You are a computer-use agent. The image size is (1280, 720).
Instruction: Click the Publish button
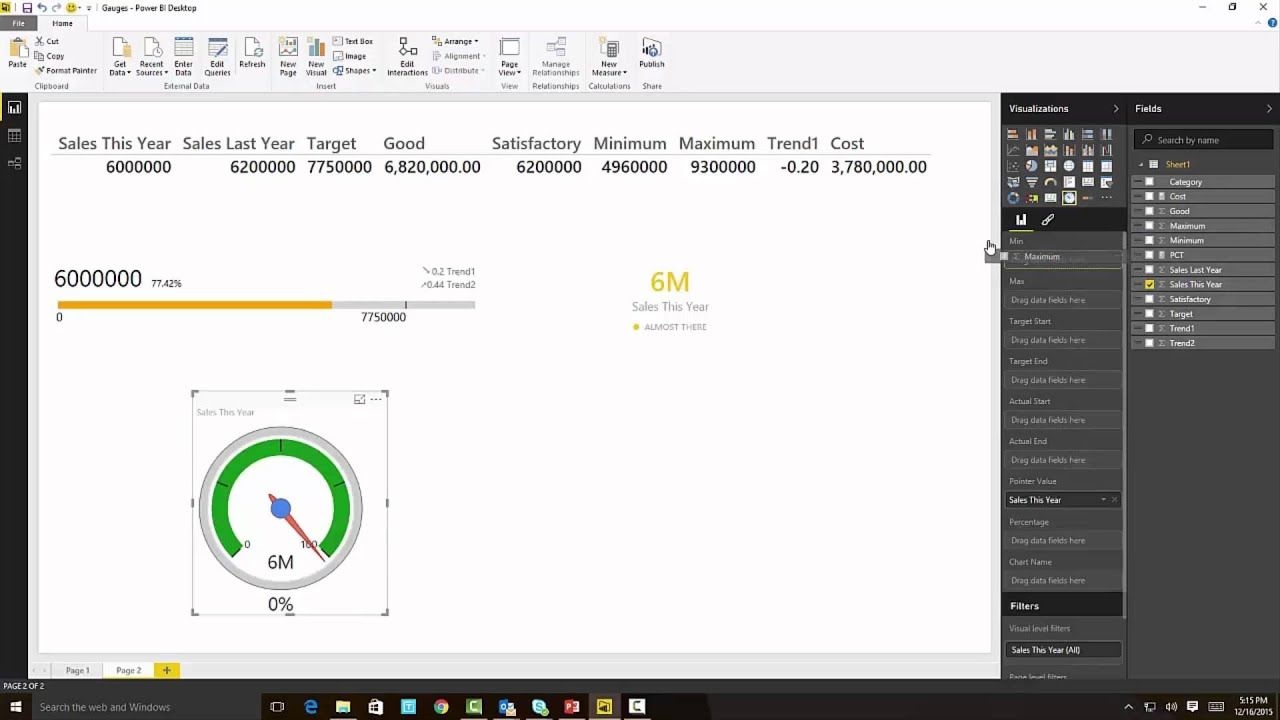tap(652, 54)
